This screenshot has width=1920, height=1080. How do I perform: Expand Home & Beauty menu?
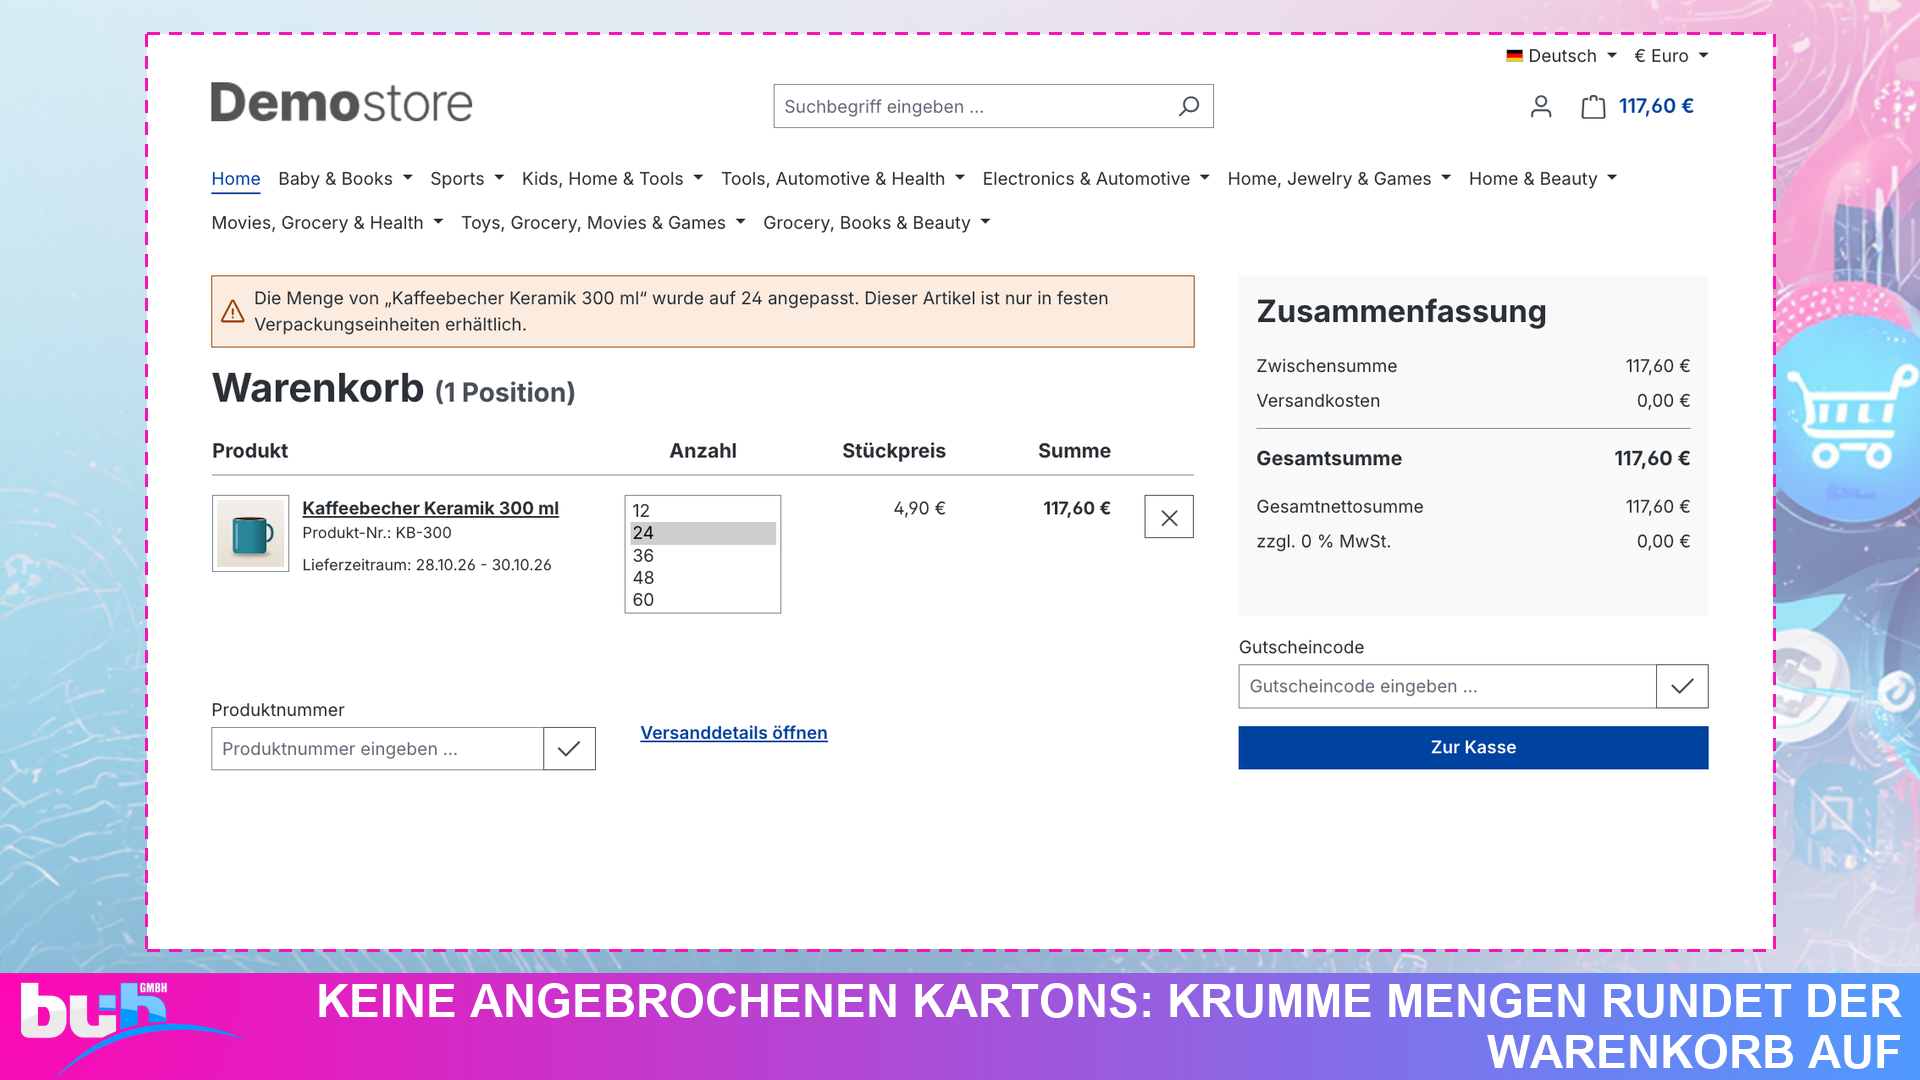coord(1543,179)
